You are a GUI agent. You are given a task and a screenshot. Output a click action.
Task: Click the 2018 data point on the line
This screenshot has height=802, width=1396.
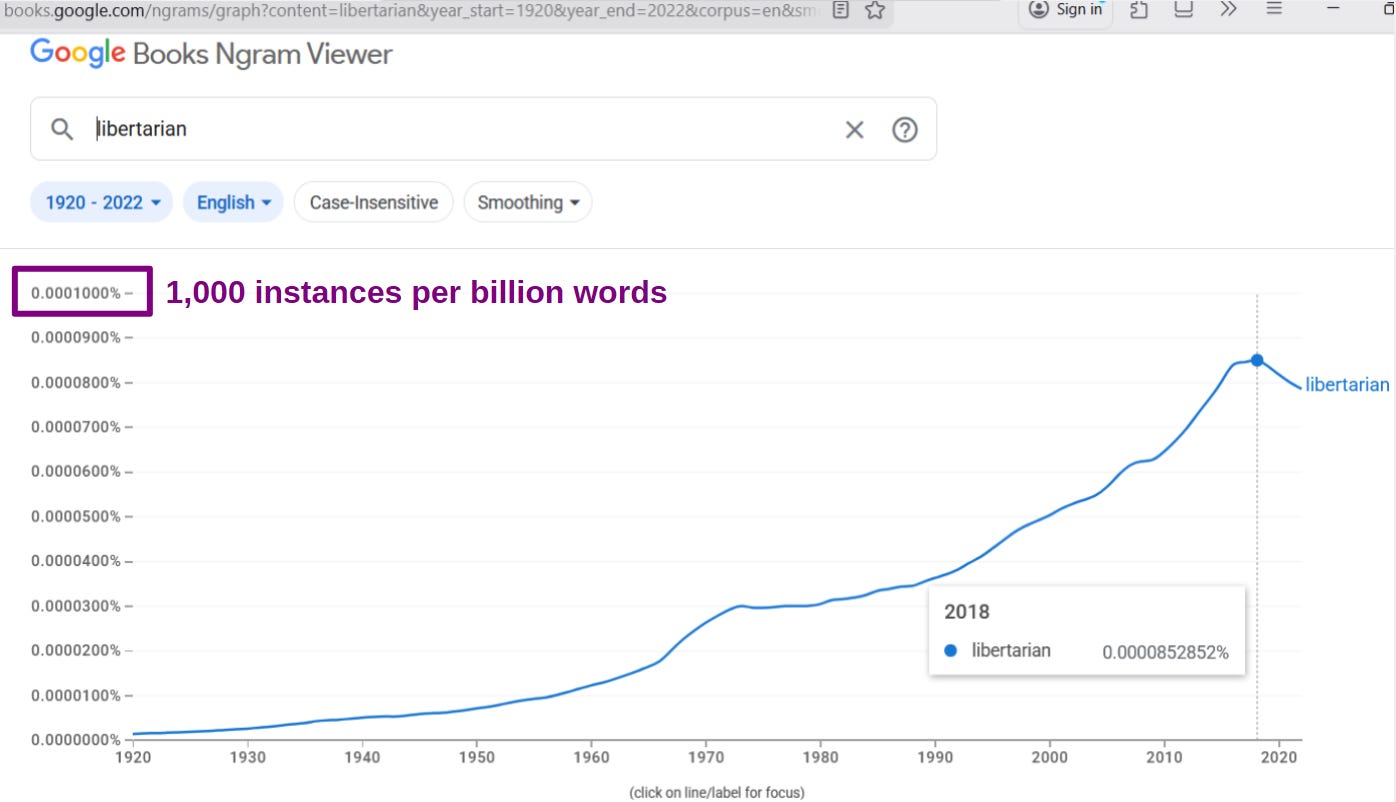point(1257,360)
